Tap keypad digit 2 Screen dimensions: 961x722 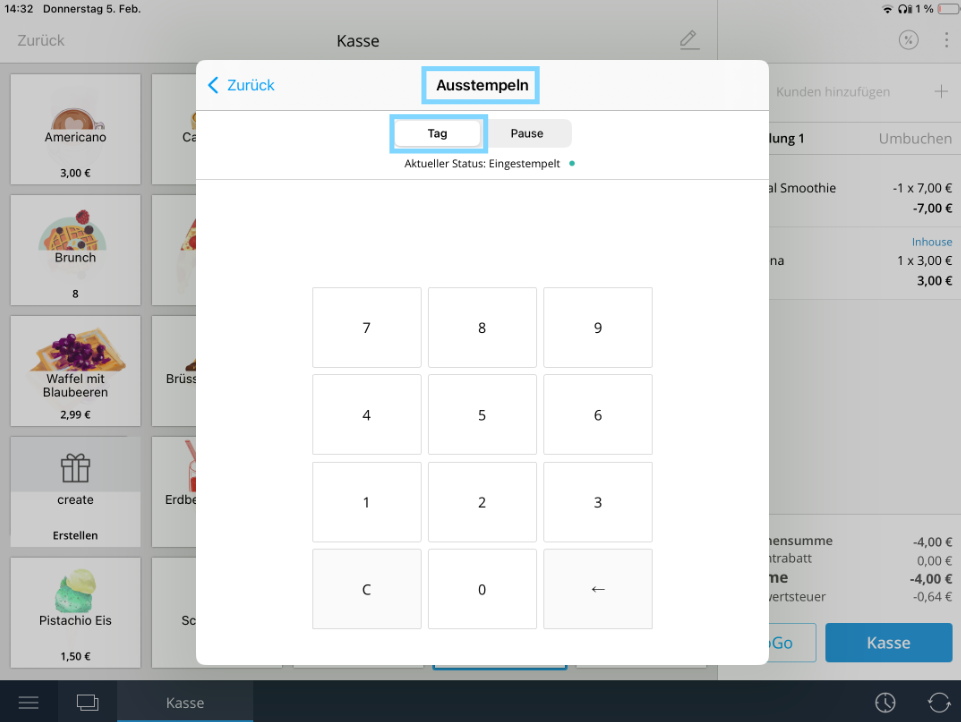pos(482,502)
